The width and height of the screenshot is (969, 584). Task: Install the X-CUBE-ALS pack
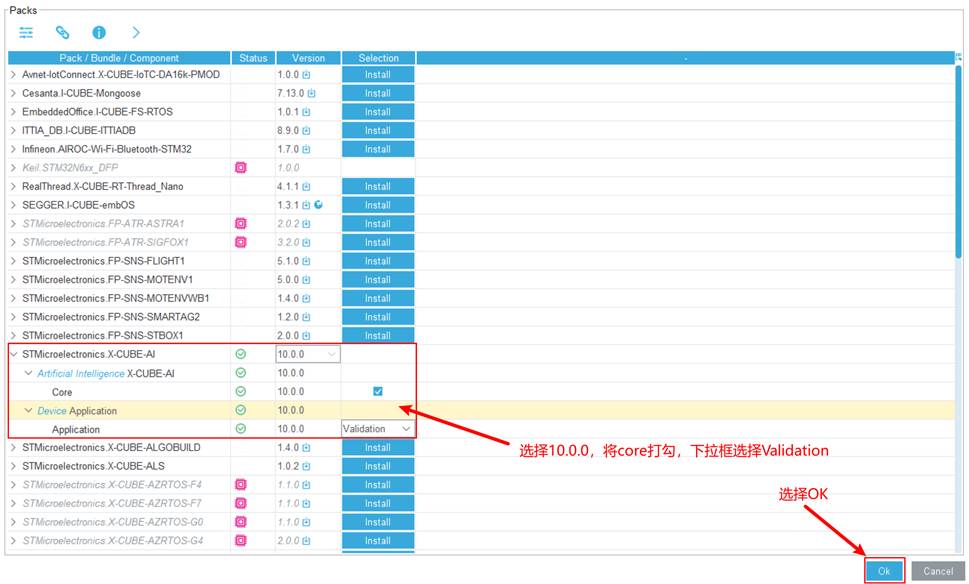pyautogui.click(x=378, y=466)
